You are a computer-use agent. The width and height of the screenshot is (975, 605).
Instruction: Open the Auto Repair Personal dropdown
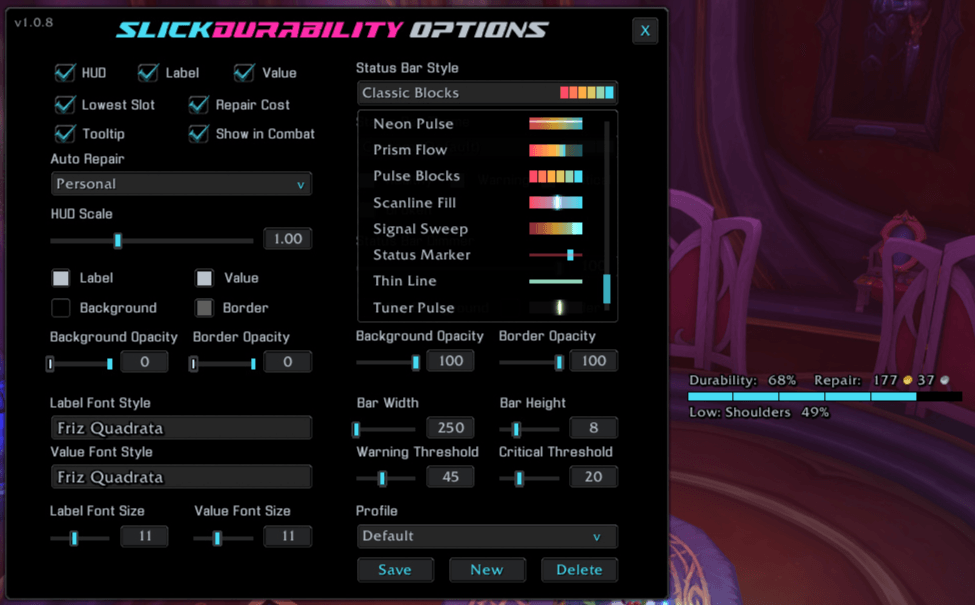tap(181, 184)
